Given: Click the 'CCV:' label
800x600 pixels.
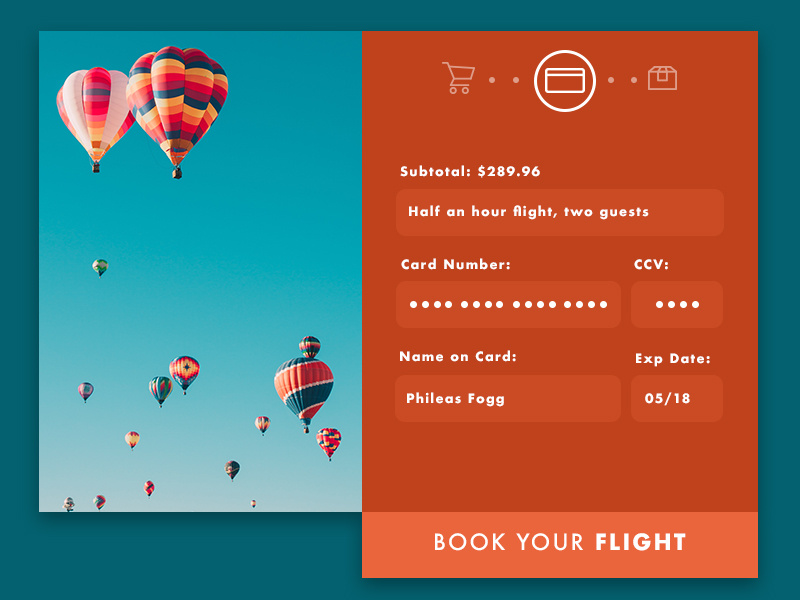Looking at the screenshot, I should (651, 265).
